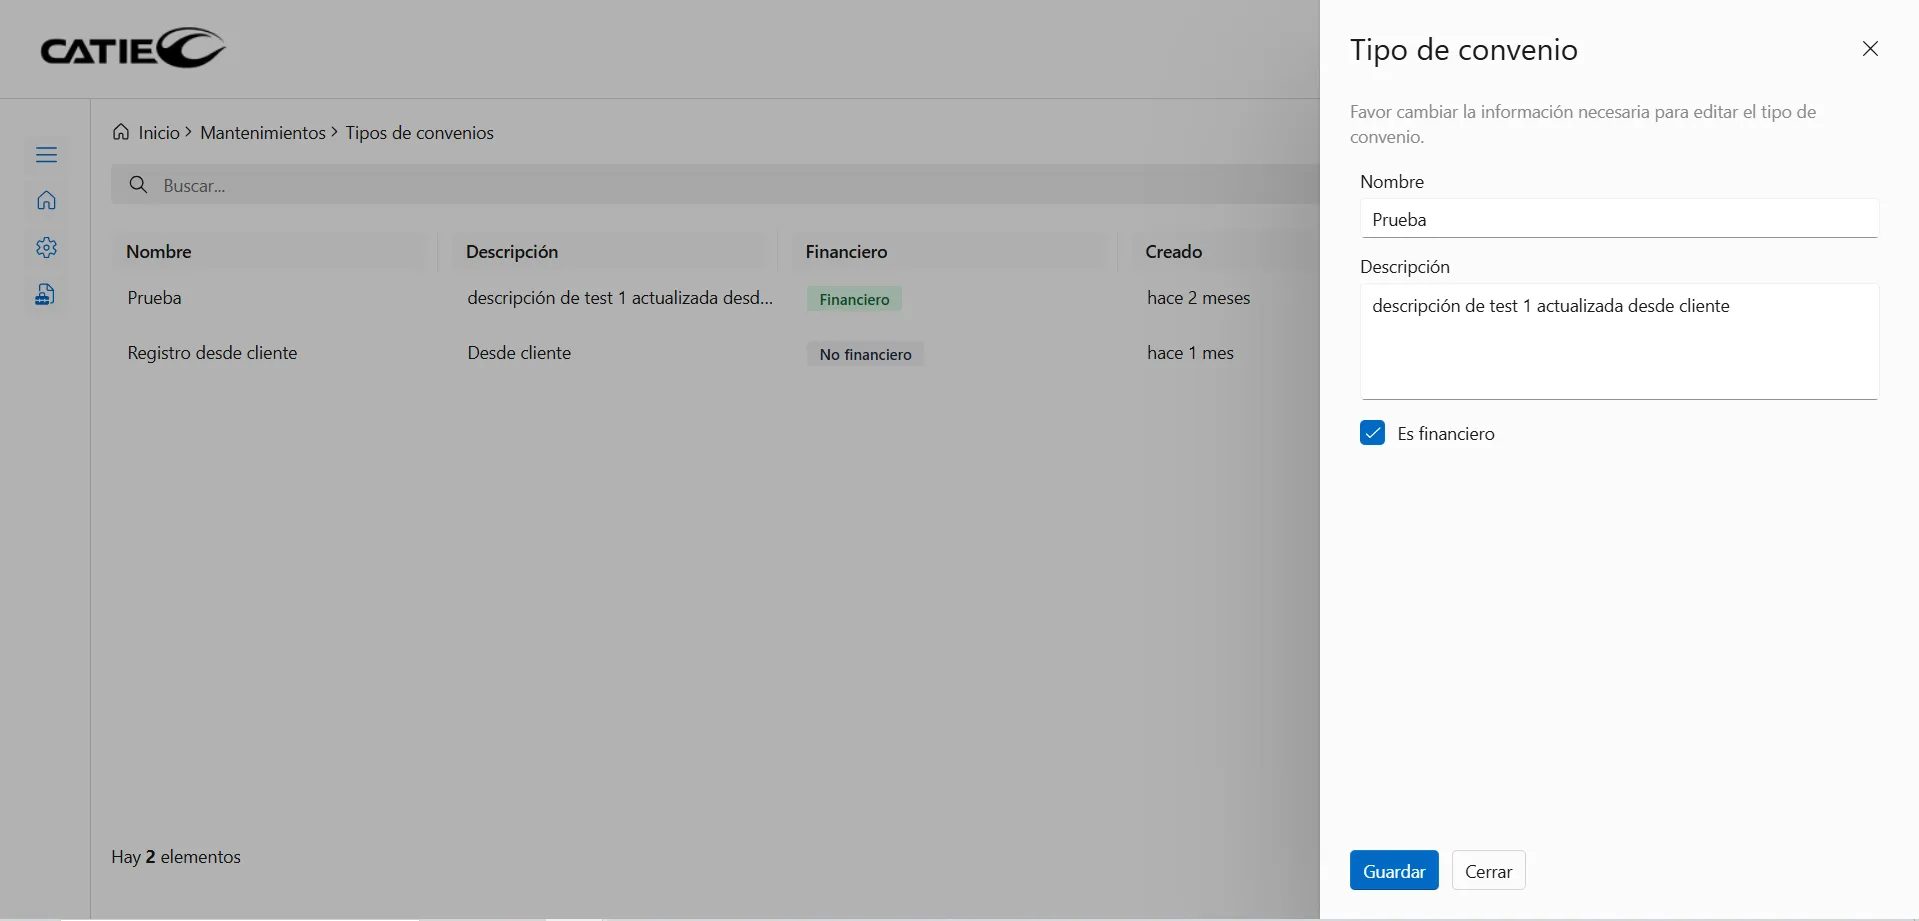Viewport: 1919px width, 921px height.
Task: Open the home icon in sidebar
Action: coord(46,201)
